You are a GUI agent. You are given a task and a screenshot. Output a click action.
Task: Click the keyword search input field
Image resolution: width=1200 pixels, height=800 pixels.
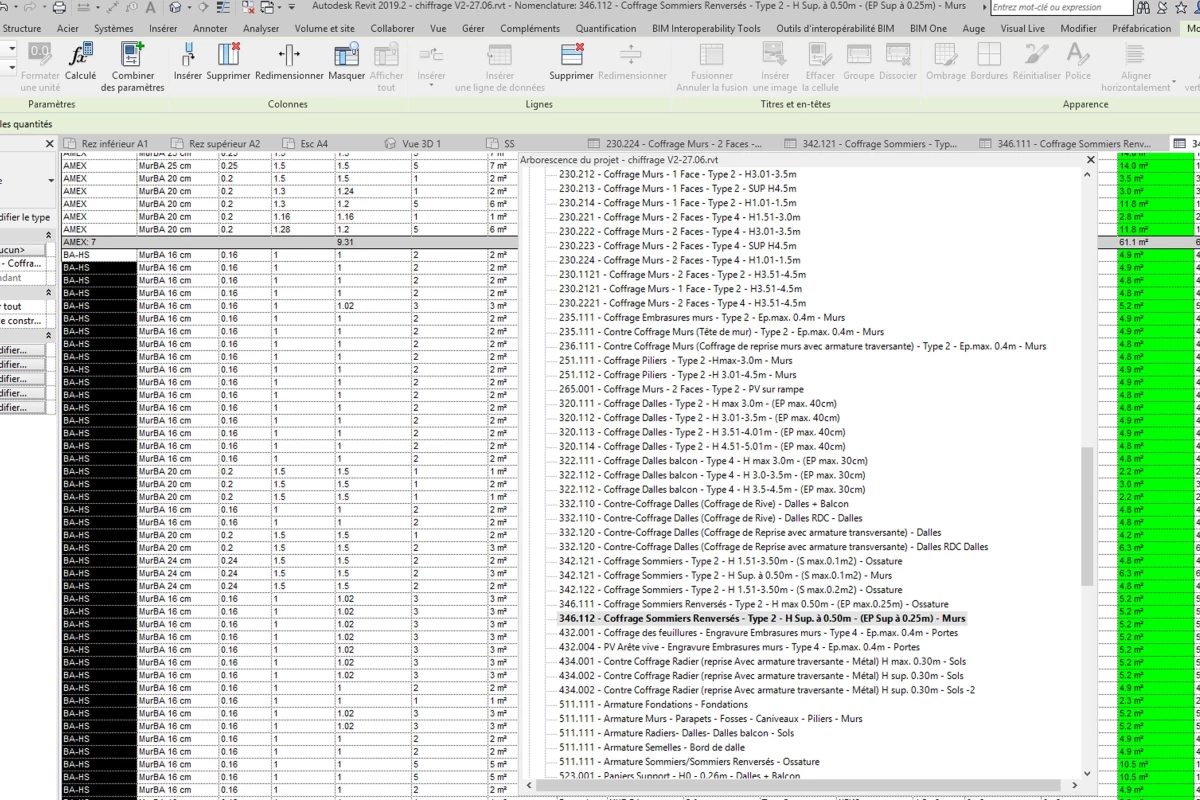[1061, 8]
